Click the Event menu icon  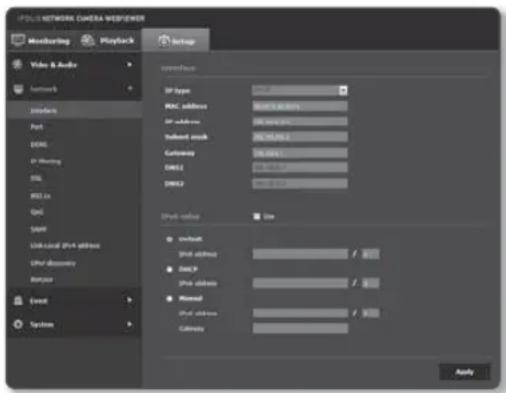point(18,301)
